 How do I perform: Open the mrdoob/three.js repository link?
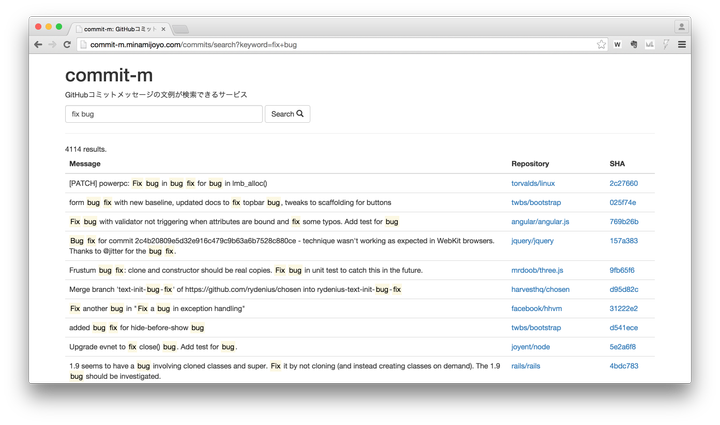(537, 270)
